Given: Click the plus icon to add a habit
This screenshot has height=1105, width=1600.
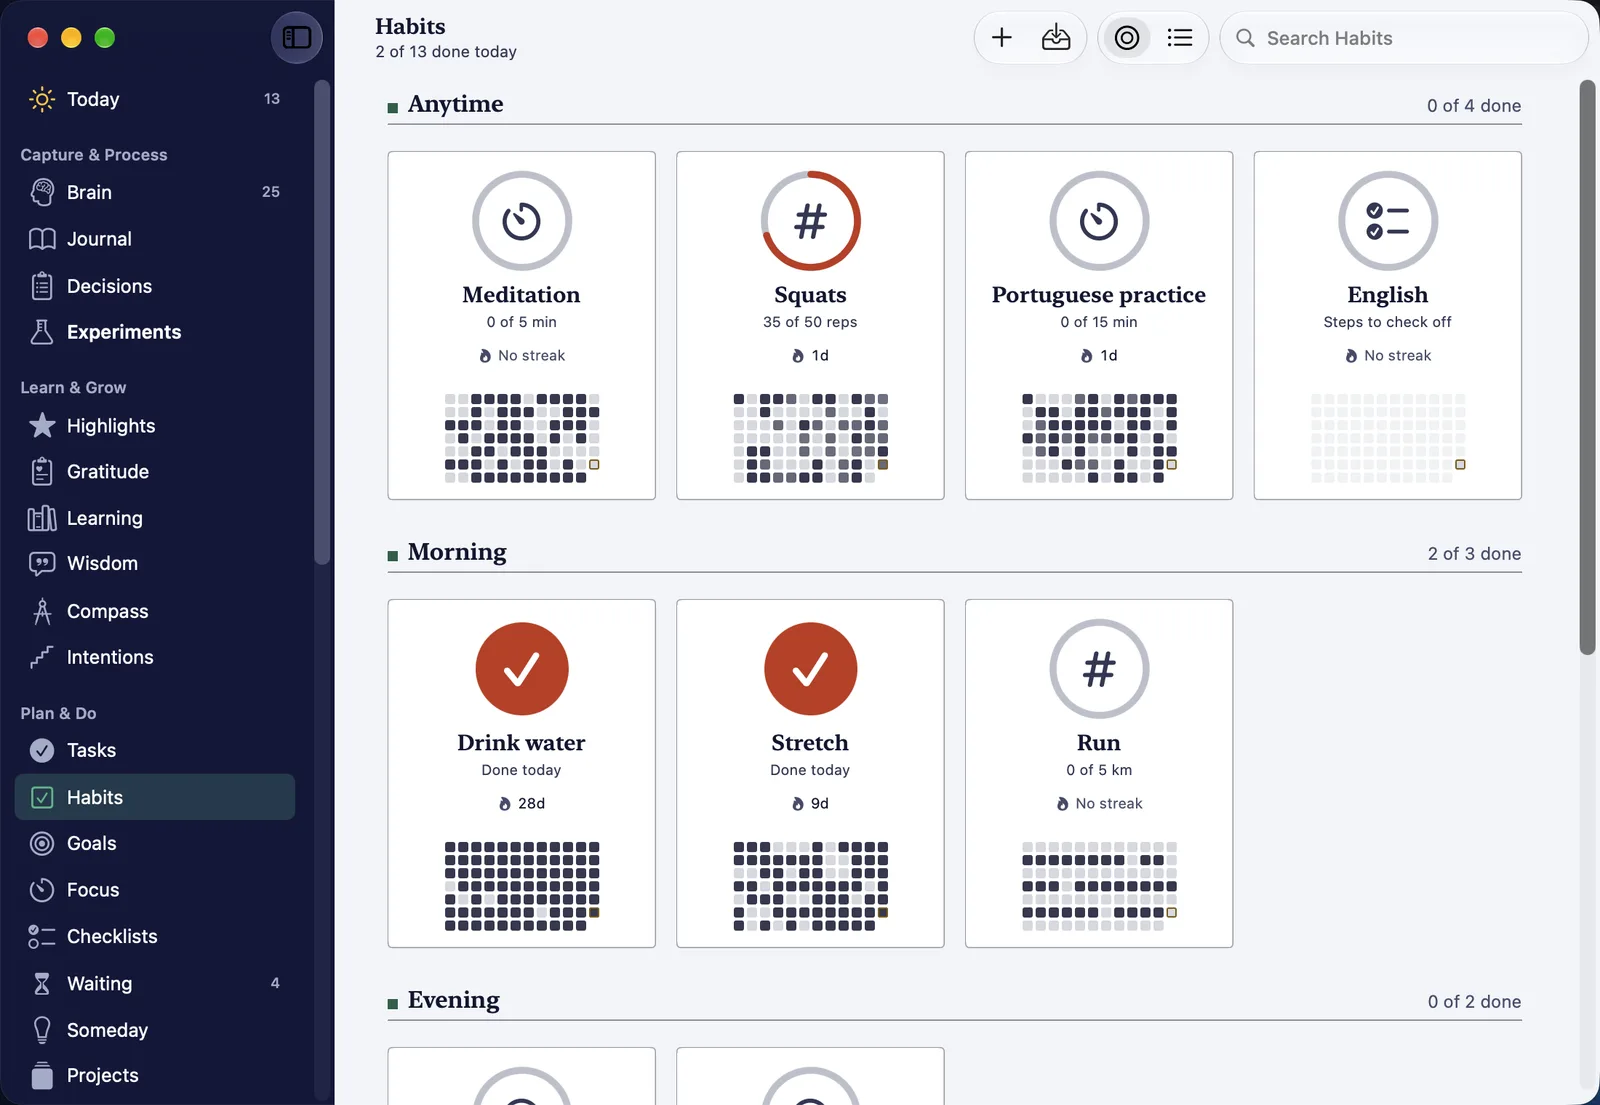Looking at the screenshot, I should (1002, 38).
